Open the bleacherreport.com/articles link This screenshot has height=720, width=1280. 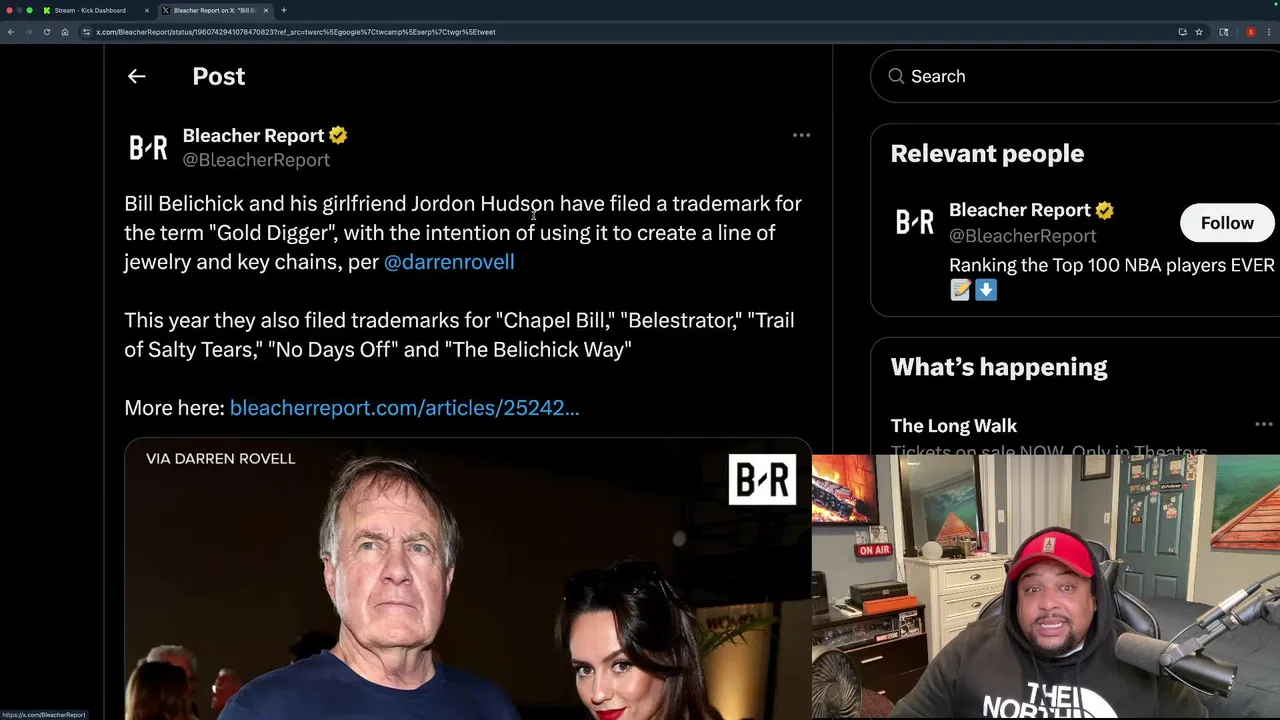click(404, 408)
